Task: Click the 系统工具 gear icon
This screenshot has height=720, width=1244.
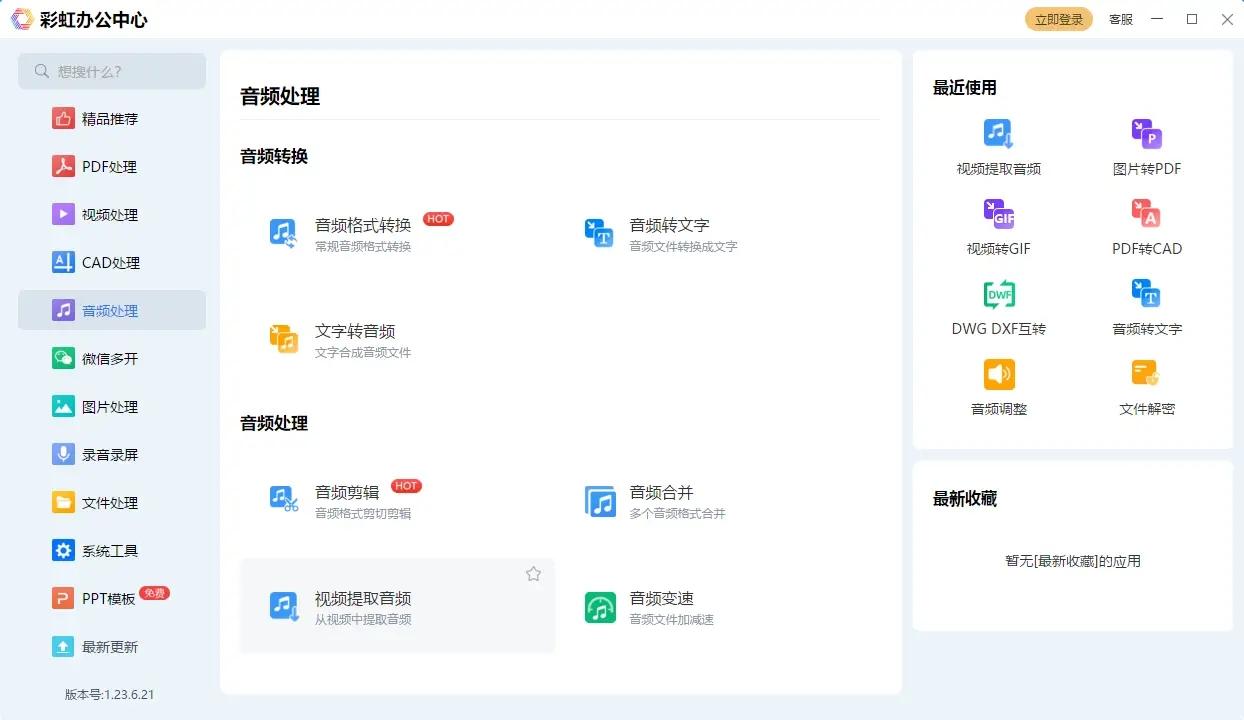Action: coord(64,551)
